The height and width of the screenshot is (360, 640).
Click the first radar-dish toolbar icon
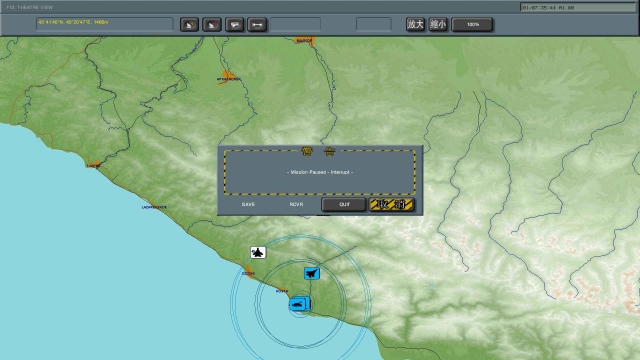[x=189, y=24]
